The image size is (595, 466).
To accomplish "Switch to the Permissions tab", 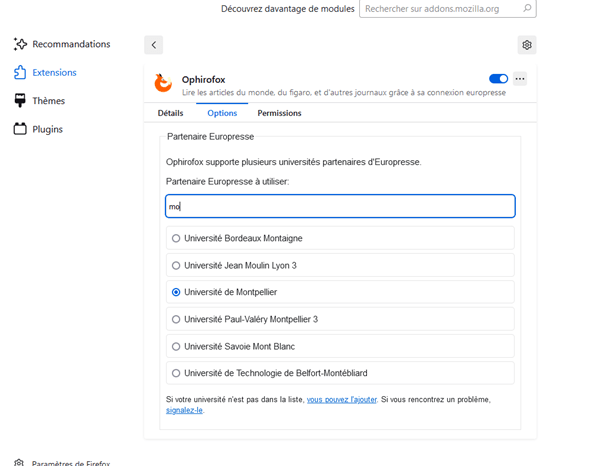I will coord(279,113).
